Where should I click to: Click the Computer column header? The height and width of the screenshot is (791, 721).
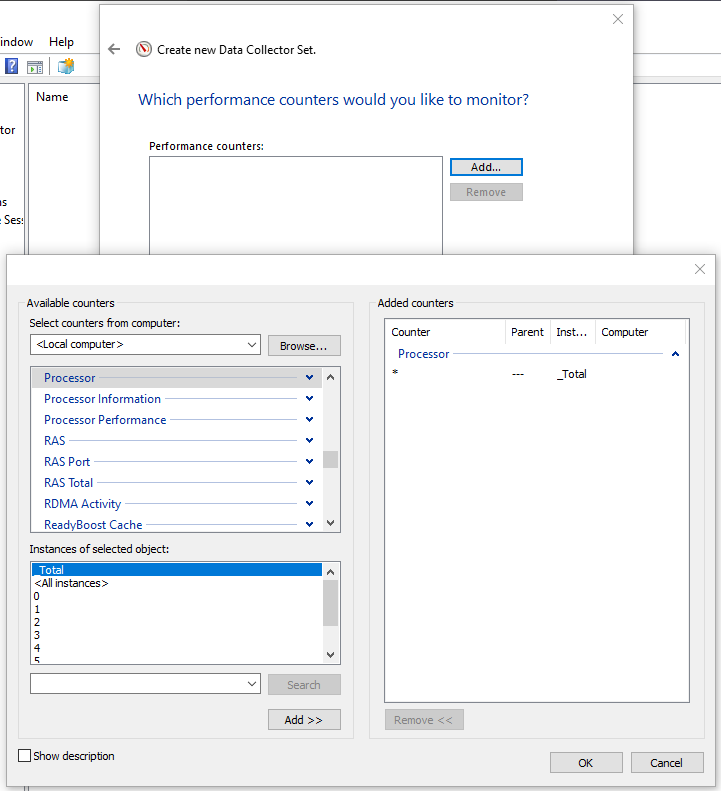point(640,332)
